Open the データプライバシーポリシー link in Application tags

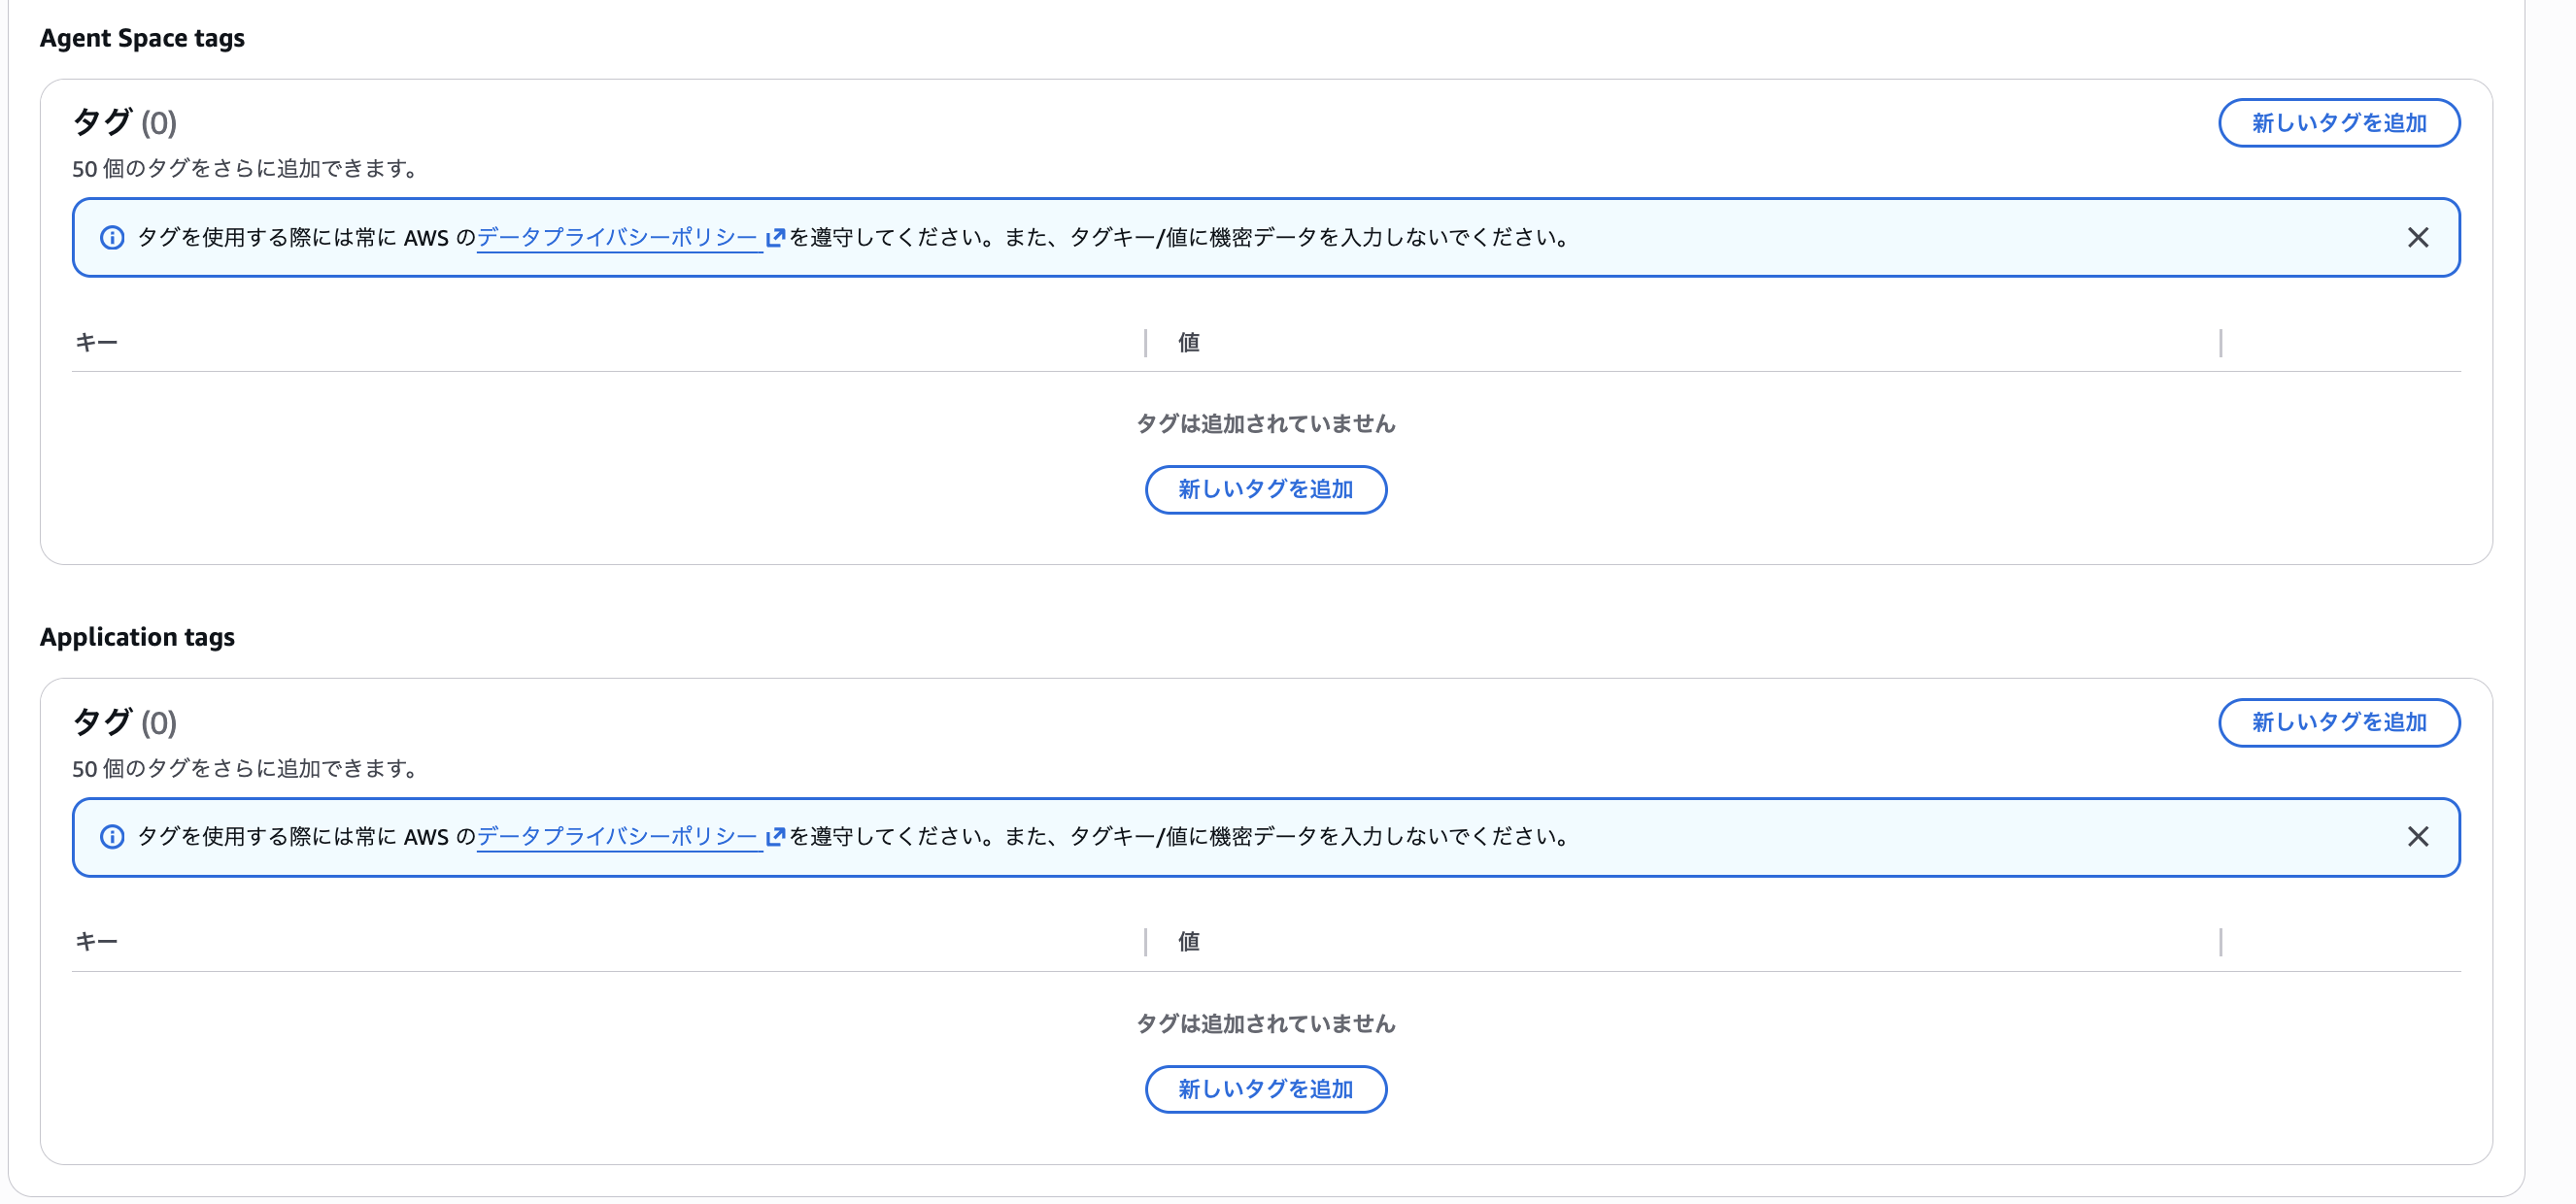[617, 837]
